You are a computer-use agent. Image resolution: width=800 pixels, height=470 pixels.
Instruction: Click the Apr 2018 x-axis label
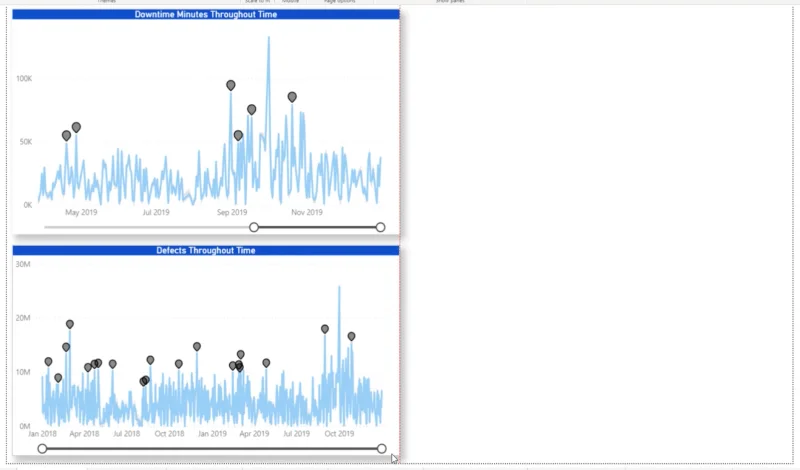[85, 434]
